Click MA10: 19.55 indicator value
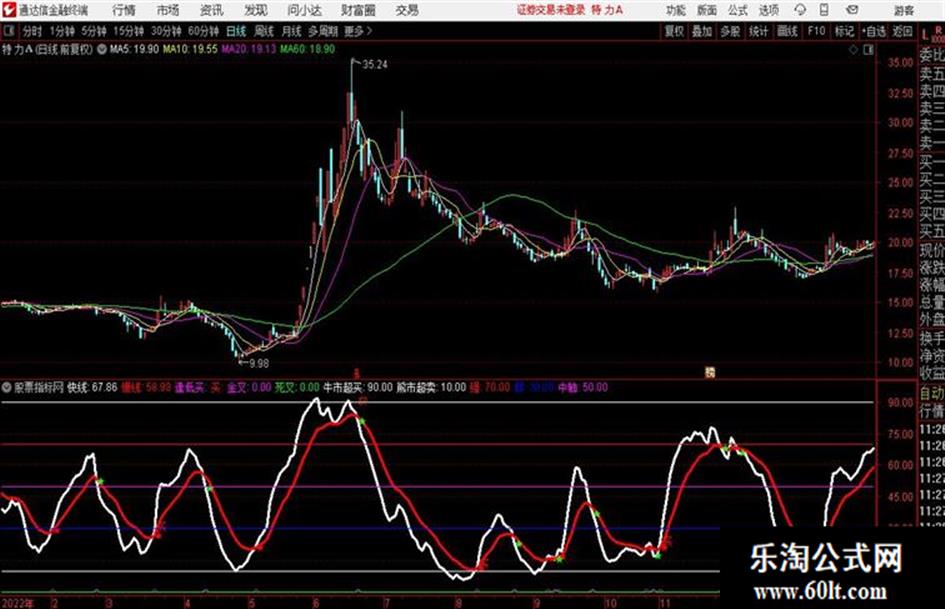 pyautogui.click(x=190, y=49)
